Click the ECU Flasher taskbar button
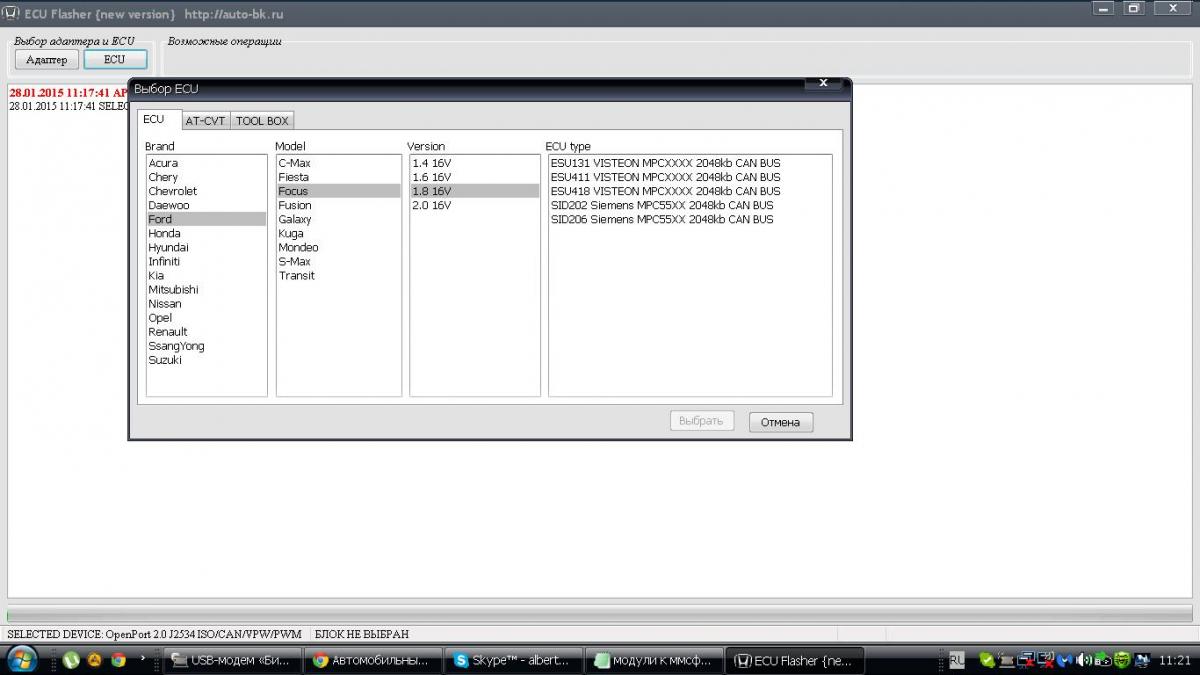Viewport: 1200px width, 675px height. 793,660
